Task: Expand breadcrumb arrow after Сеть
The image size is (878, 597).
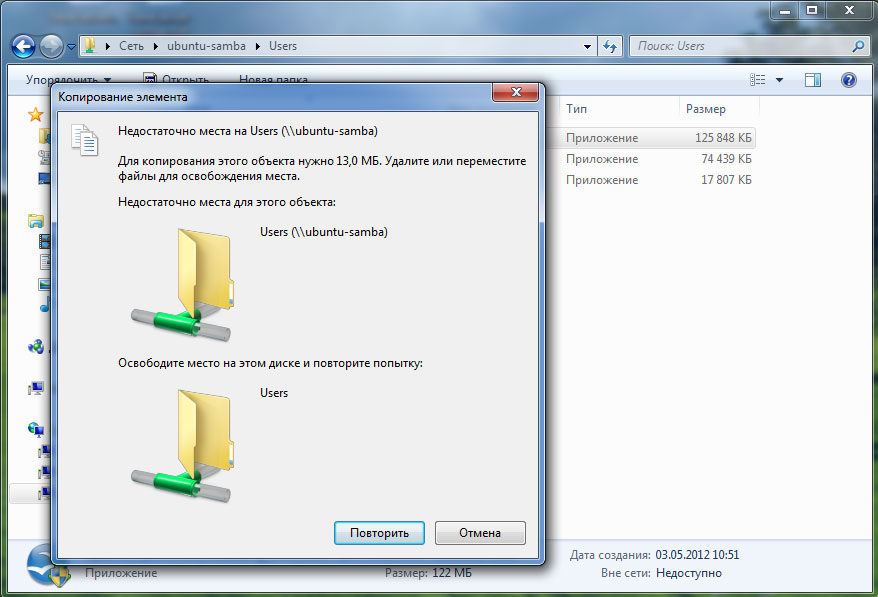Action: point(156,46)
